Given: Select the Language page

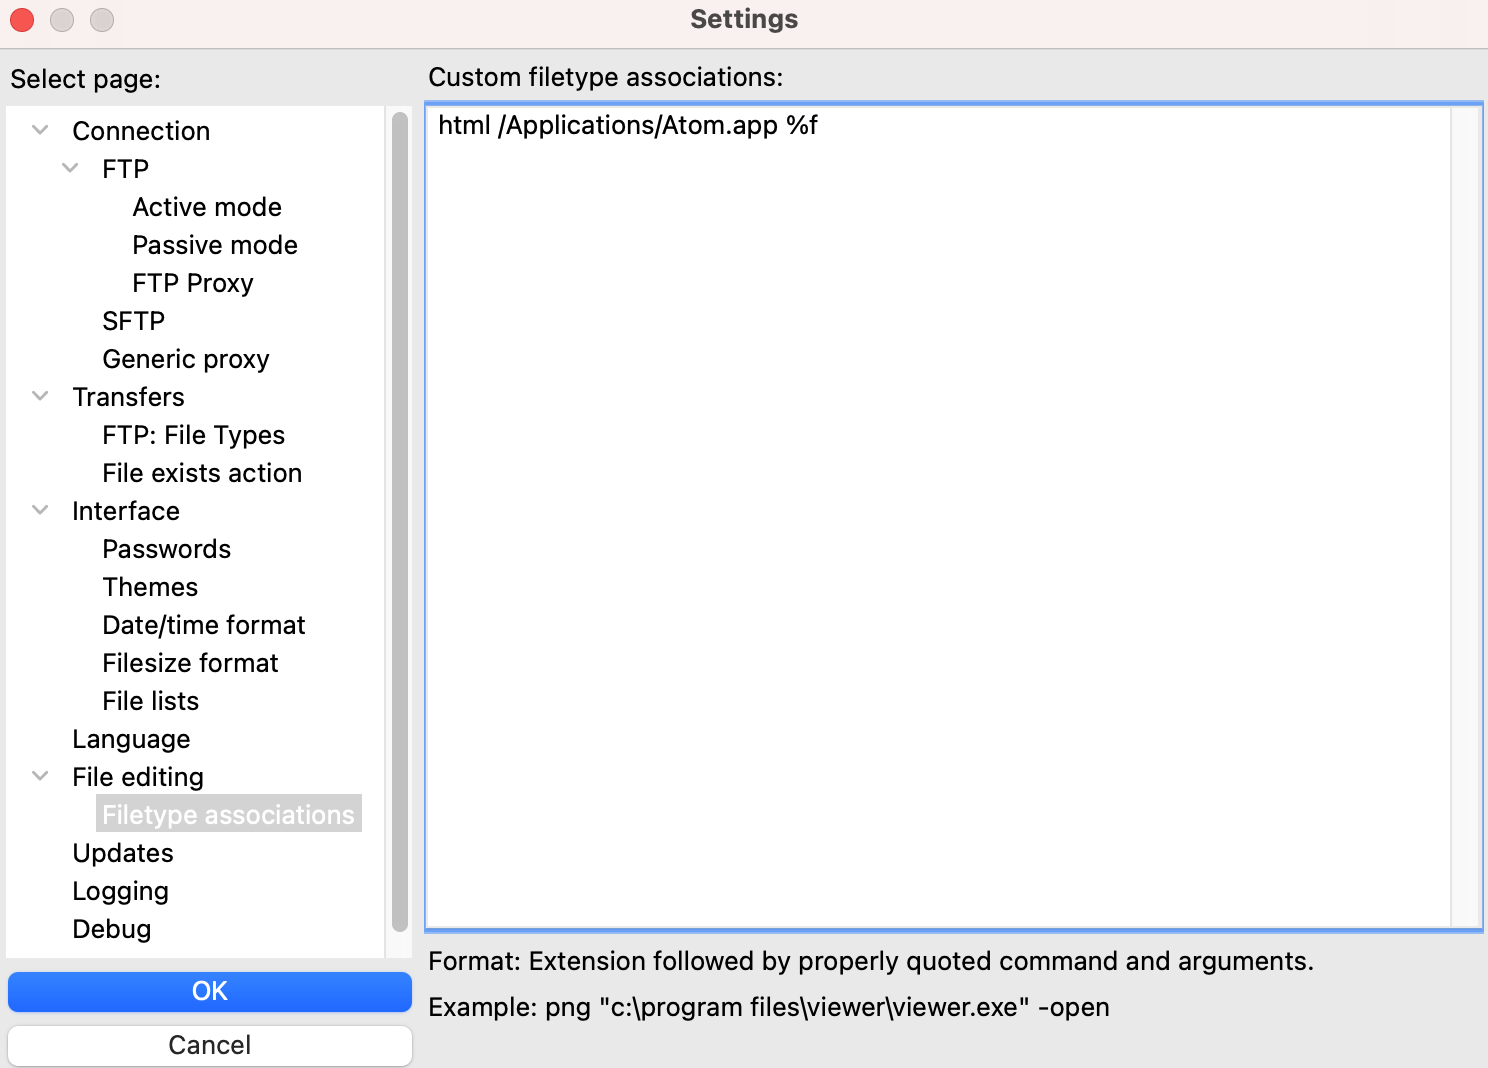Looking at the screenshot, I should (x=131, y=739).
